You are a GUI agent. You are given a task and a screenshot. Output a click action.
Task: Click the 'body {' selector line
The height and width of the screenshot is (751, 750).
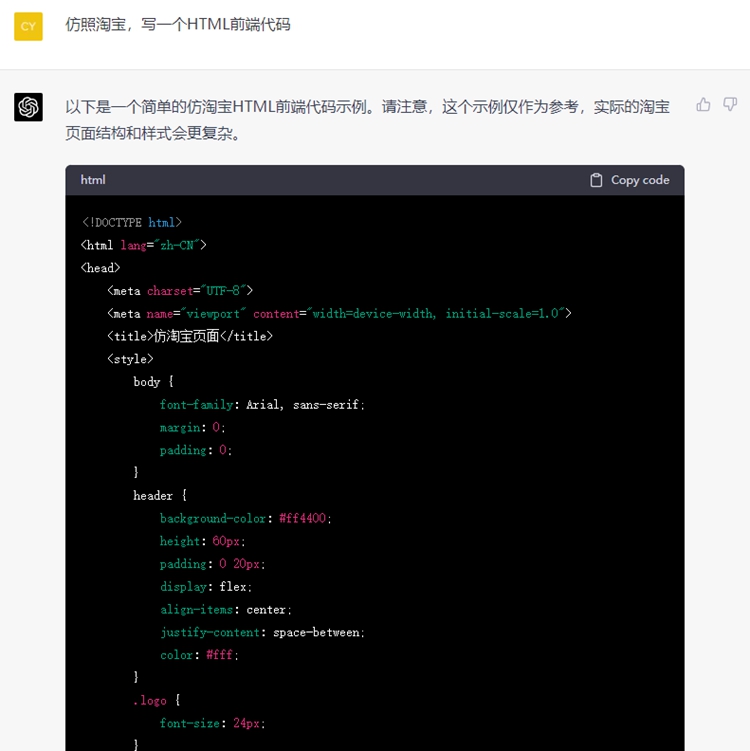153,382
